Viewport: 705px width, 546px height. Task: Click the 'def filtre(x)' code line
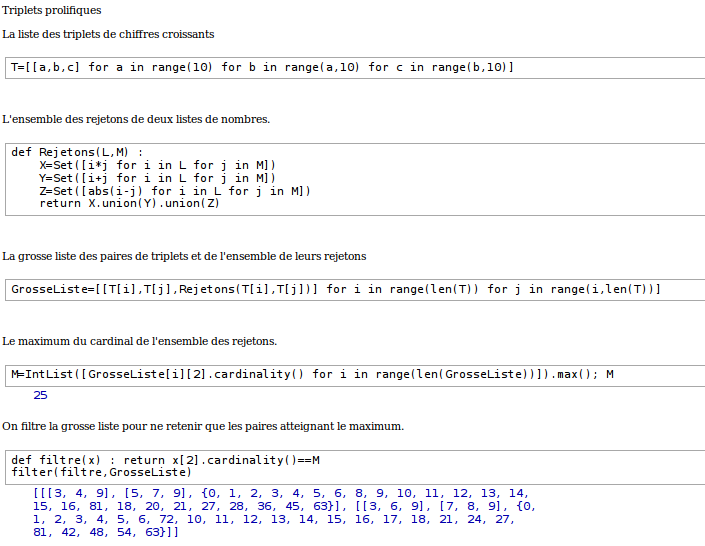pyautogui.click(x=165, y=459)
